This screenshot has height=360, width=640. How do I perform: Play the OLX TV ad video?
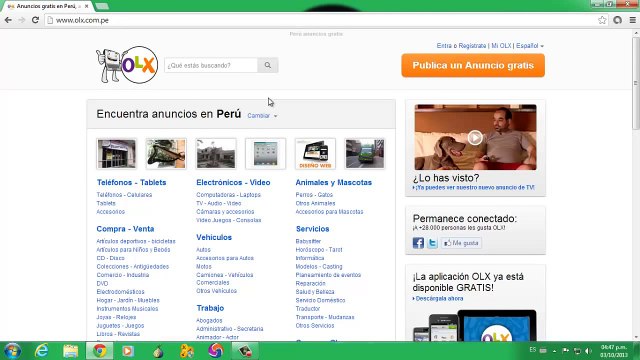tap(475, 138)
